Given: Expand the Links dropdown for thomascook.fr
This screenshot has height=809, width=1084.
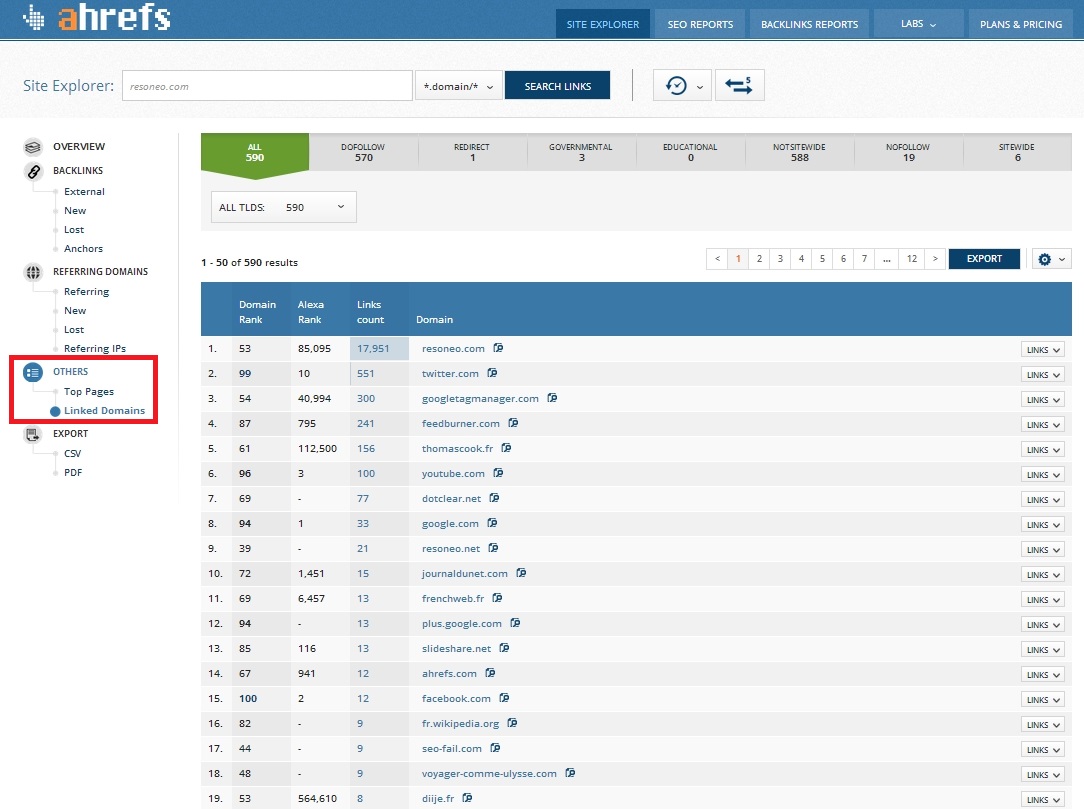Looking at the screenshot, I should coord(1043,449).
